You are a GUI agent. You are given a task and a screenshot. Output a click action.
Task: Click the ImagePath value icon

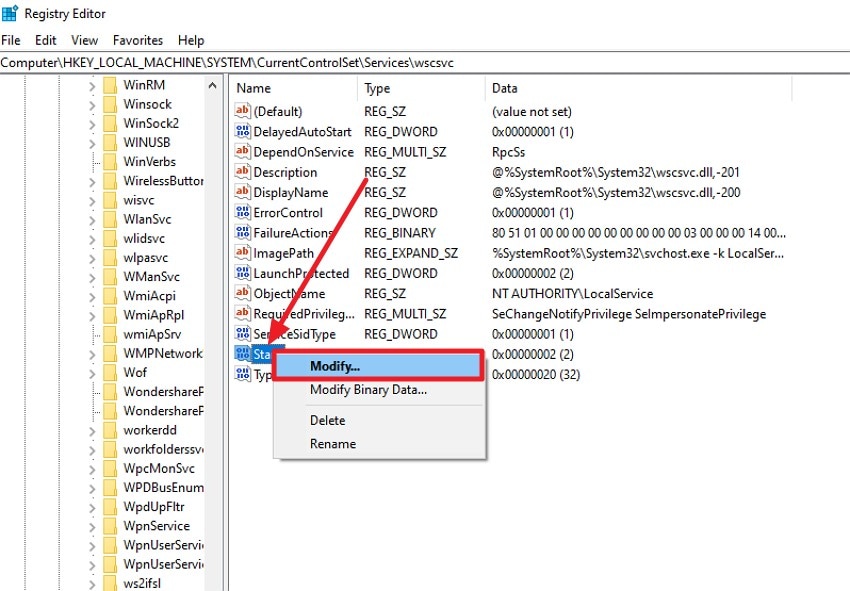pyautogui.click(x=242, y=252)
